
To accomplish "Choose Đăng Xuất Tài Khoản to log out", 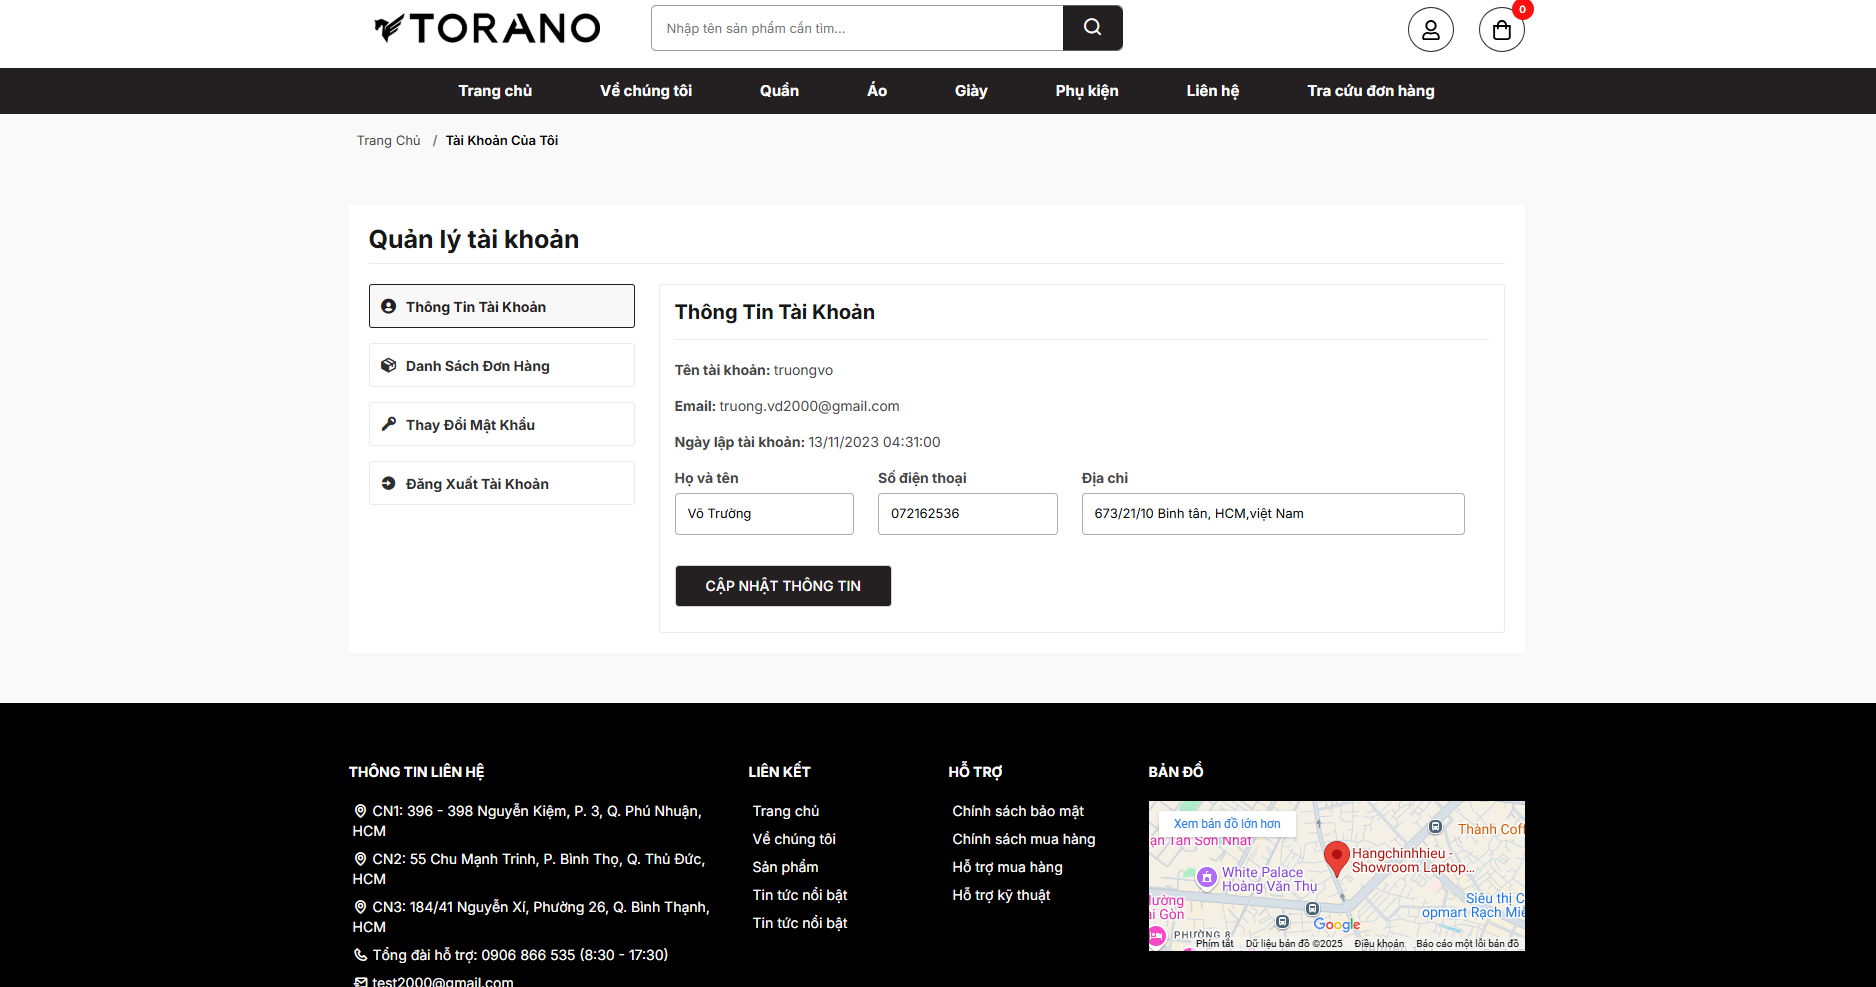I will (501, 483).
